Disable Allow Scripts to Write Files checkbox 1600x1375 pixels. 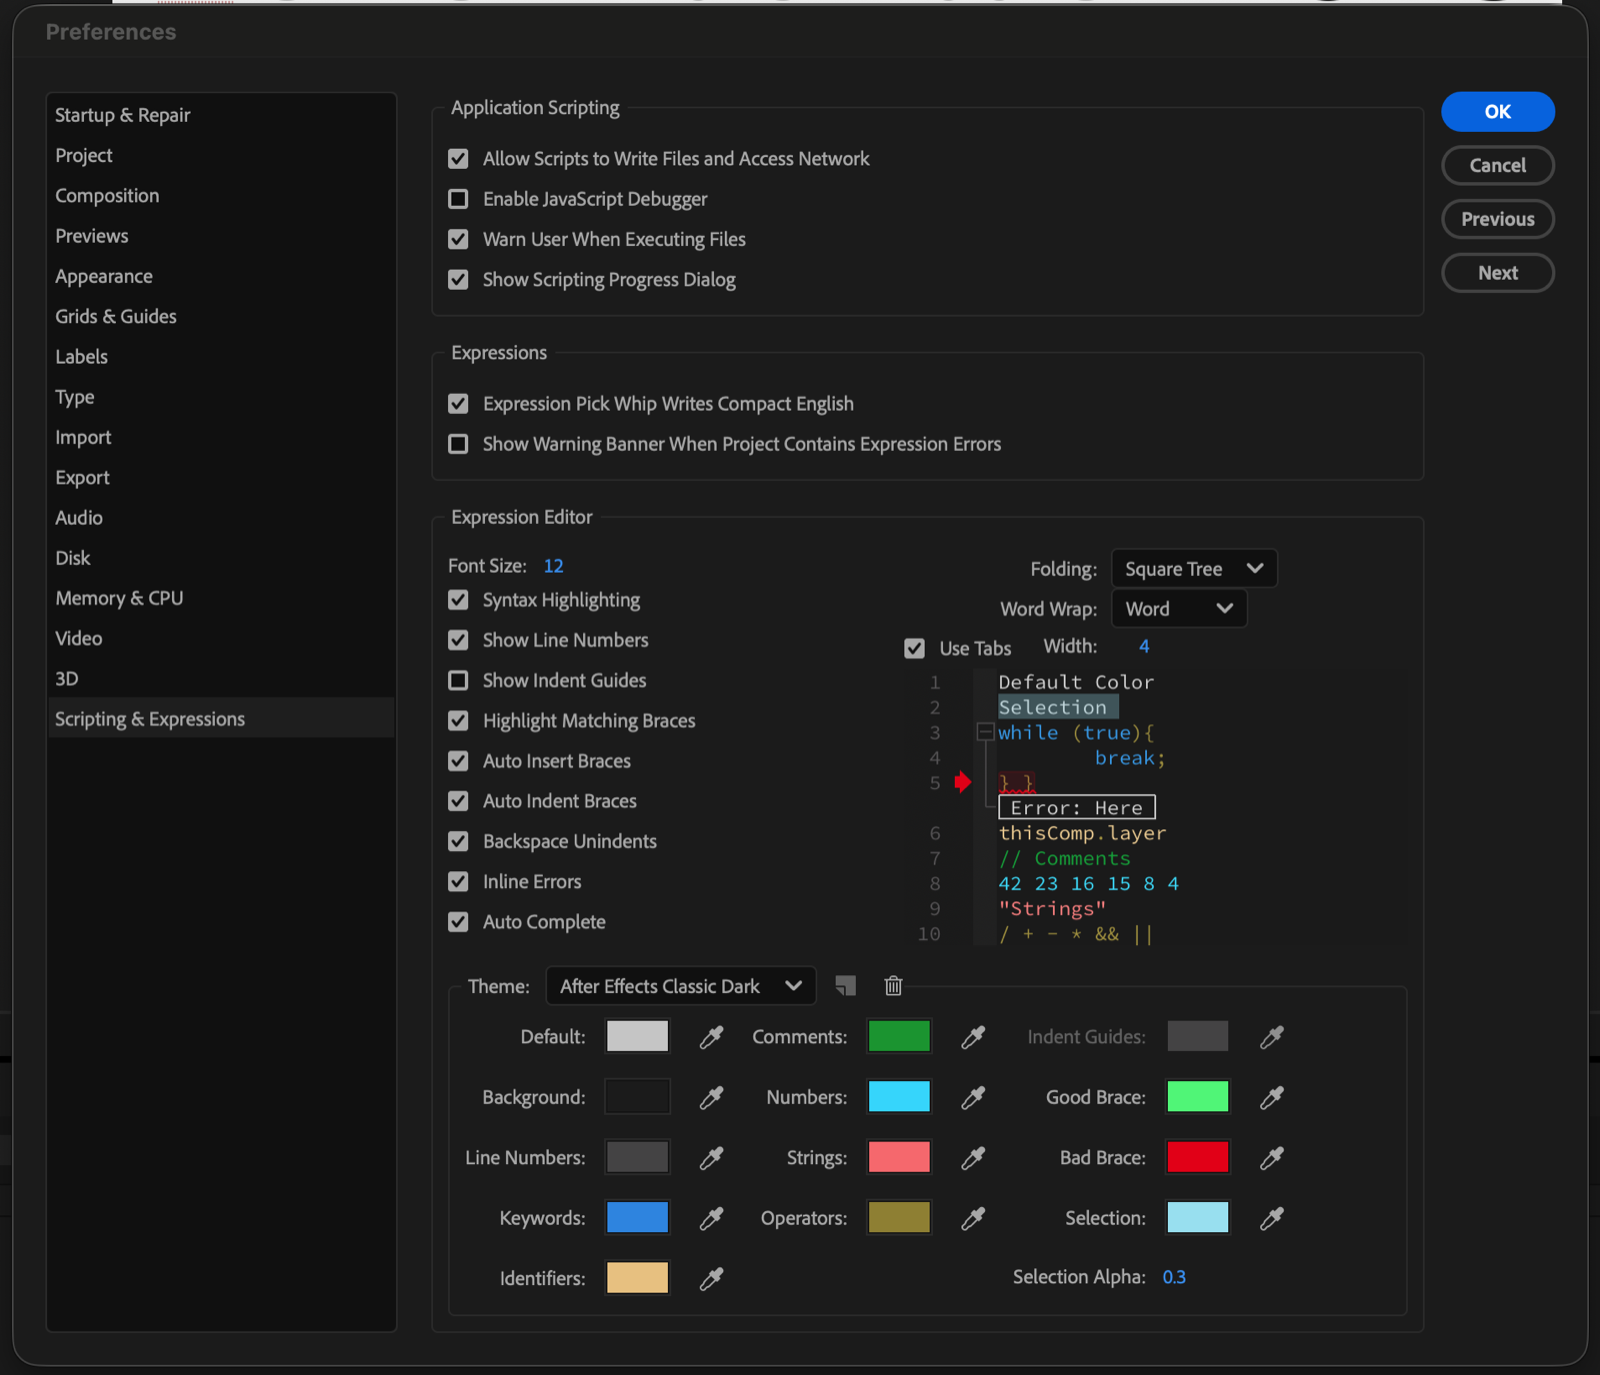[x=458, y=159]
